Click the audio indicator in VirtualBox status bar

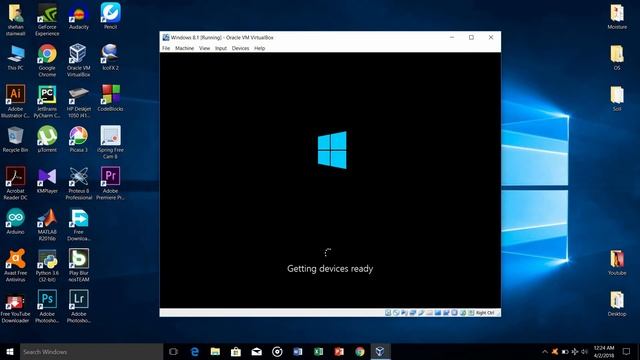[404, 313]
